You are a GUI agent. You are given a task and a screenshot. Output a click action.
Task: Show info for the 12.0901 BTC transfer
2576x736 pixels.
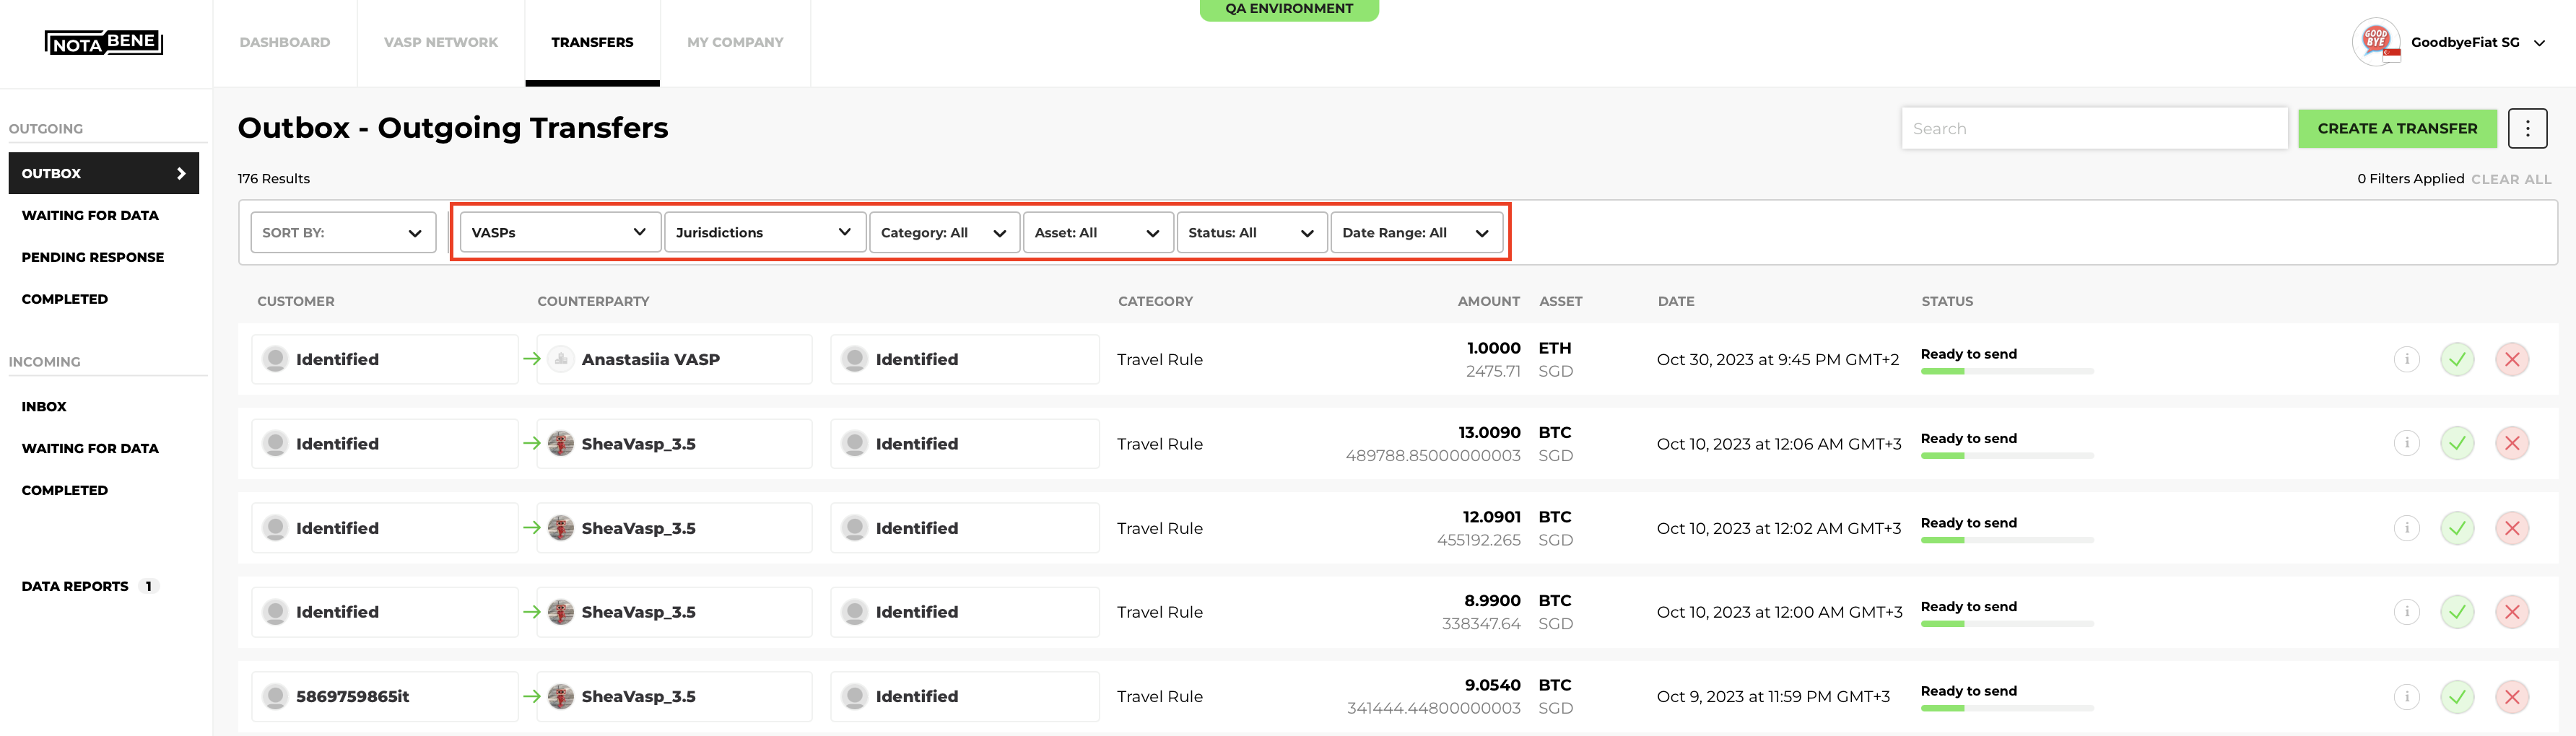(x=2407, y=528)
